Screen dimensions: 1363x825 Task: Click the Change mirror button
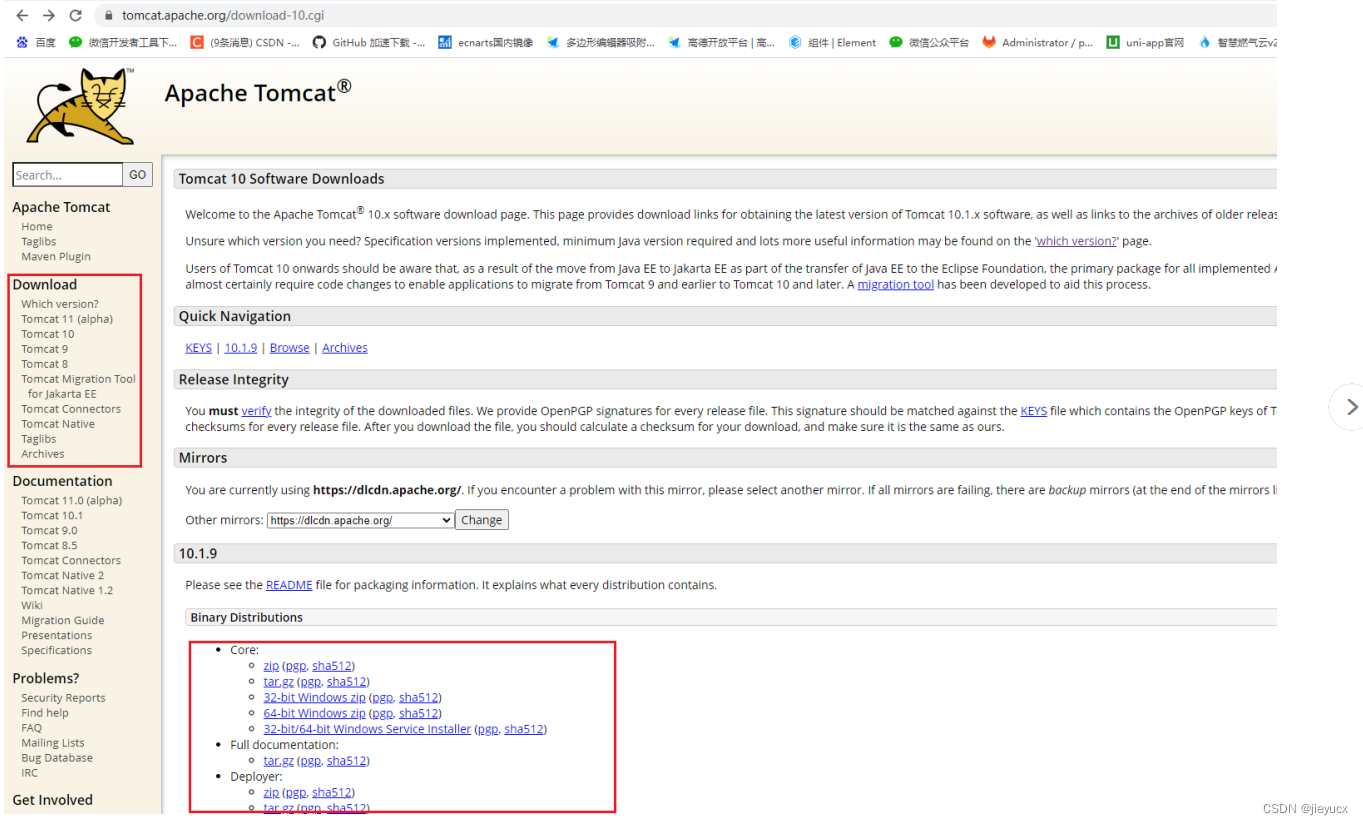482,520
